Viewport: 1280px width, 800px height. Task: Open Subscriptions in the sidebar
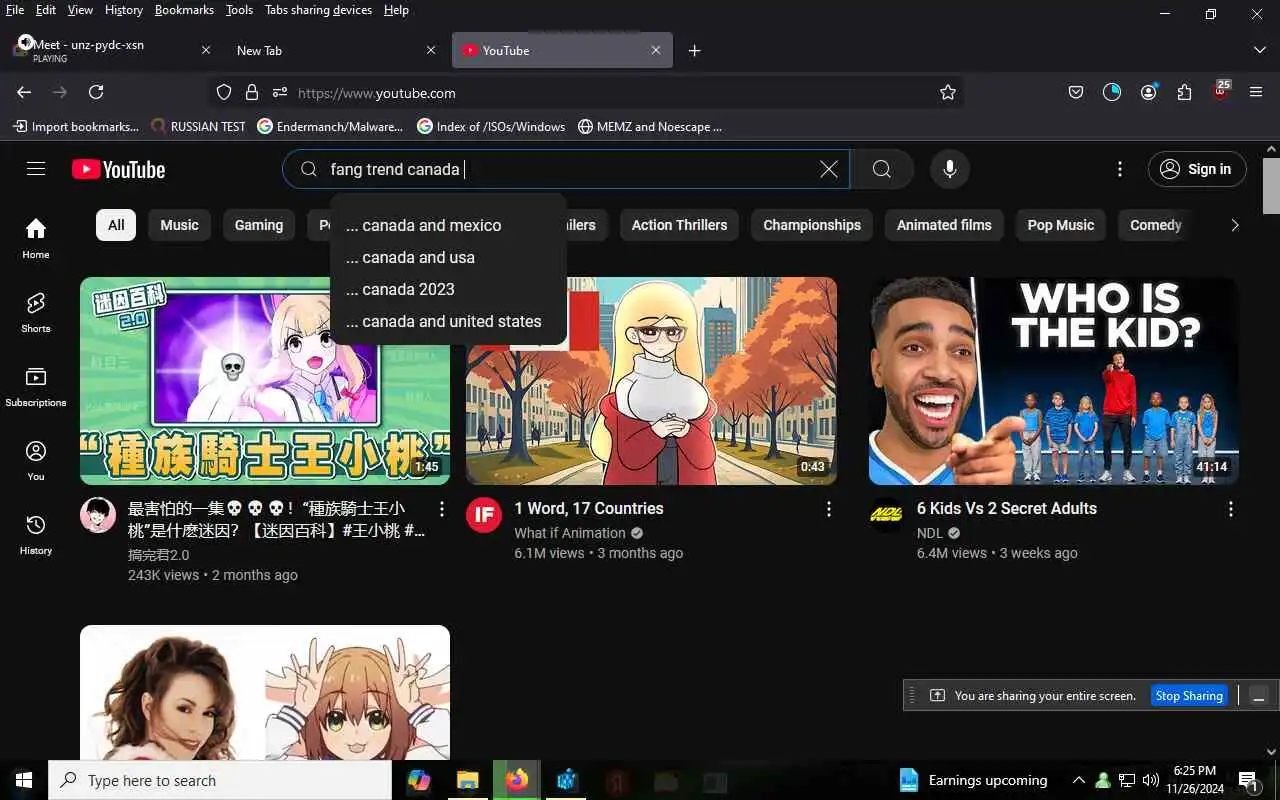(36, 386)
